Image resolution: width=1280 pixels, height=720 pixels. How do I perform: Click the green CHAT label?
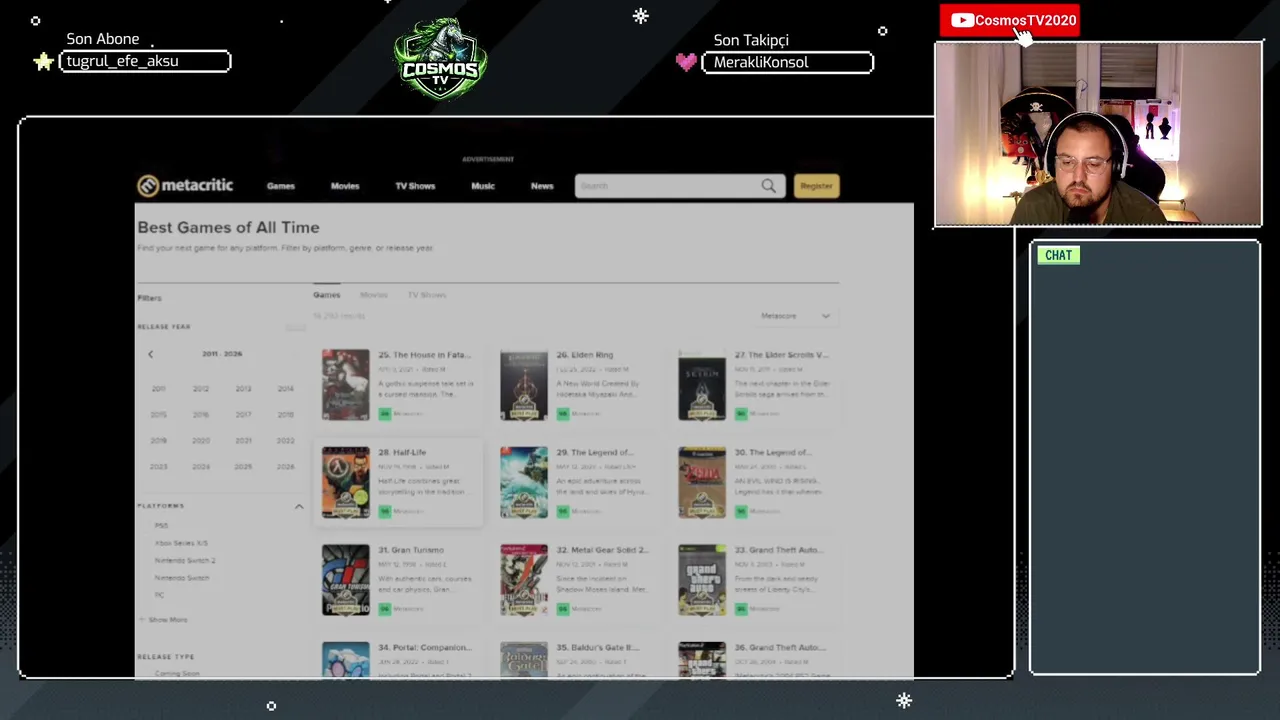[1058, 255]
